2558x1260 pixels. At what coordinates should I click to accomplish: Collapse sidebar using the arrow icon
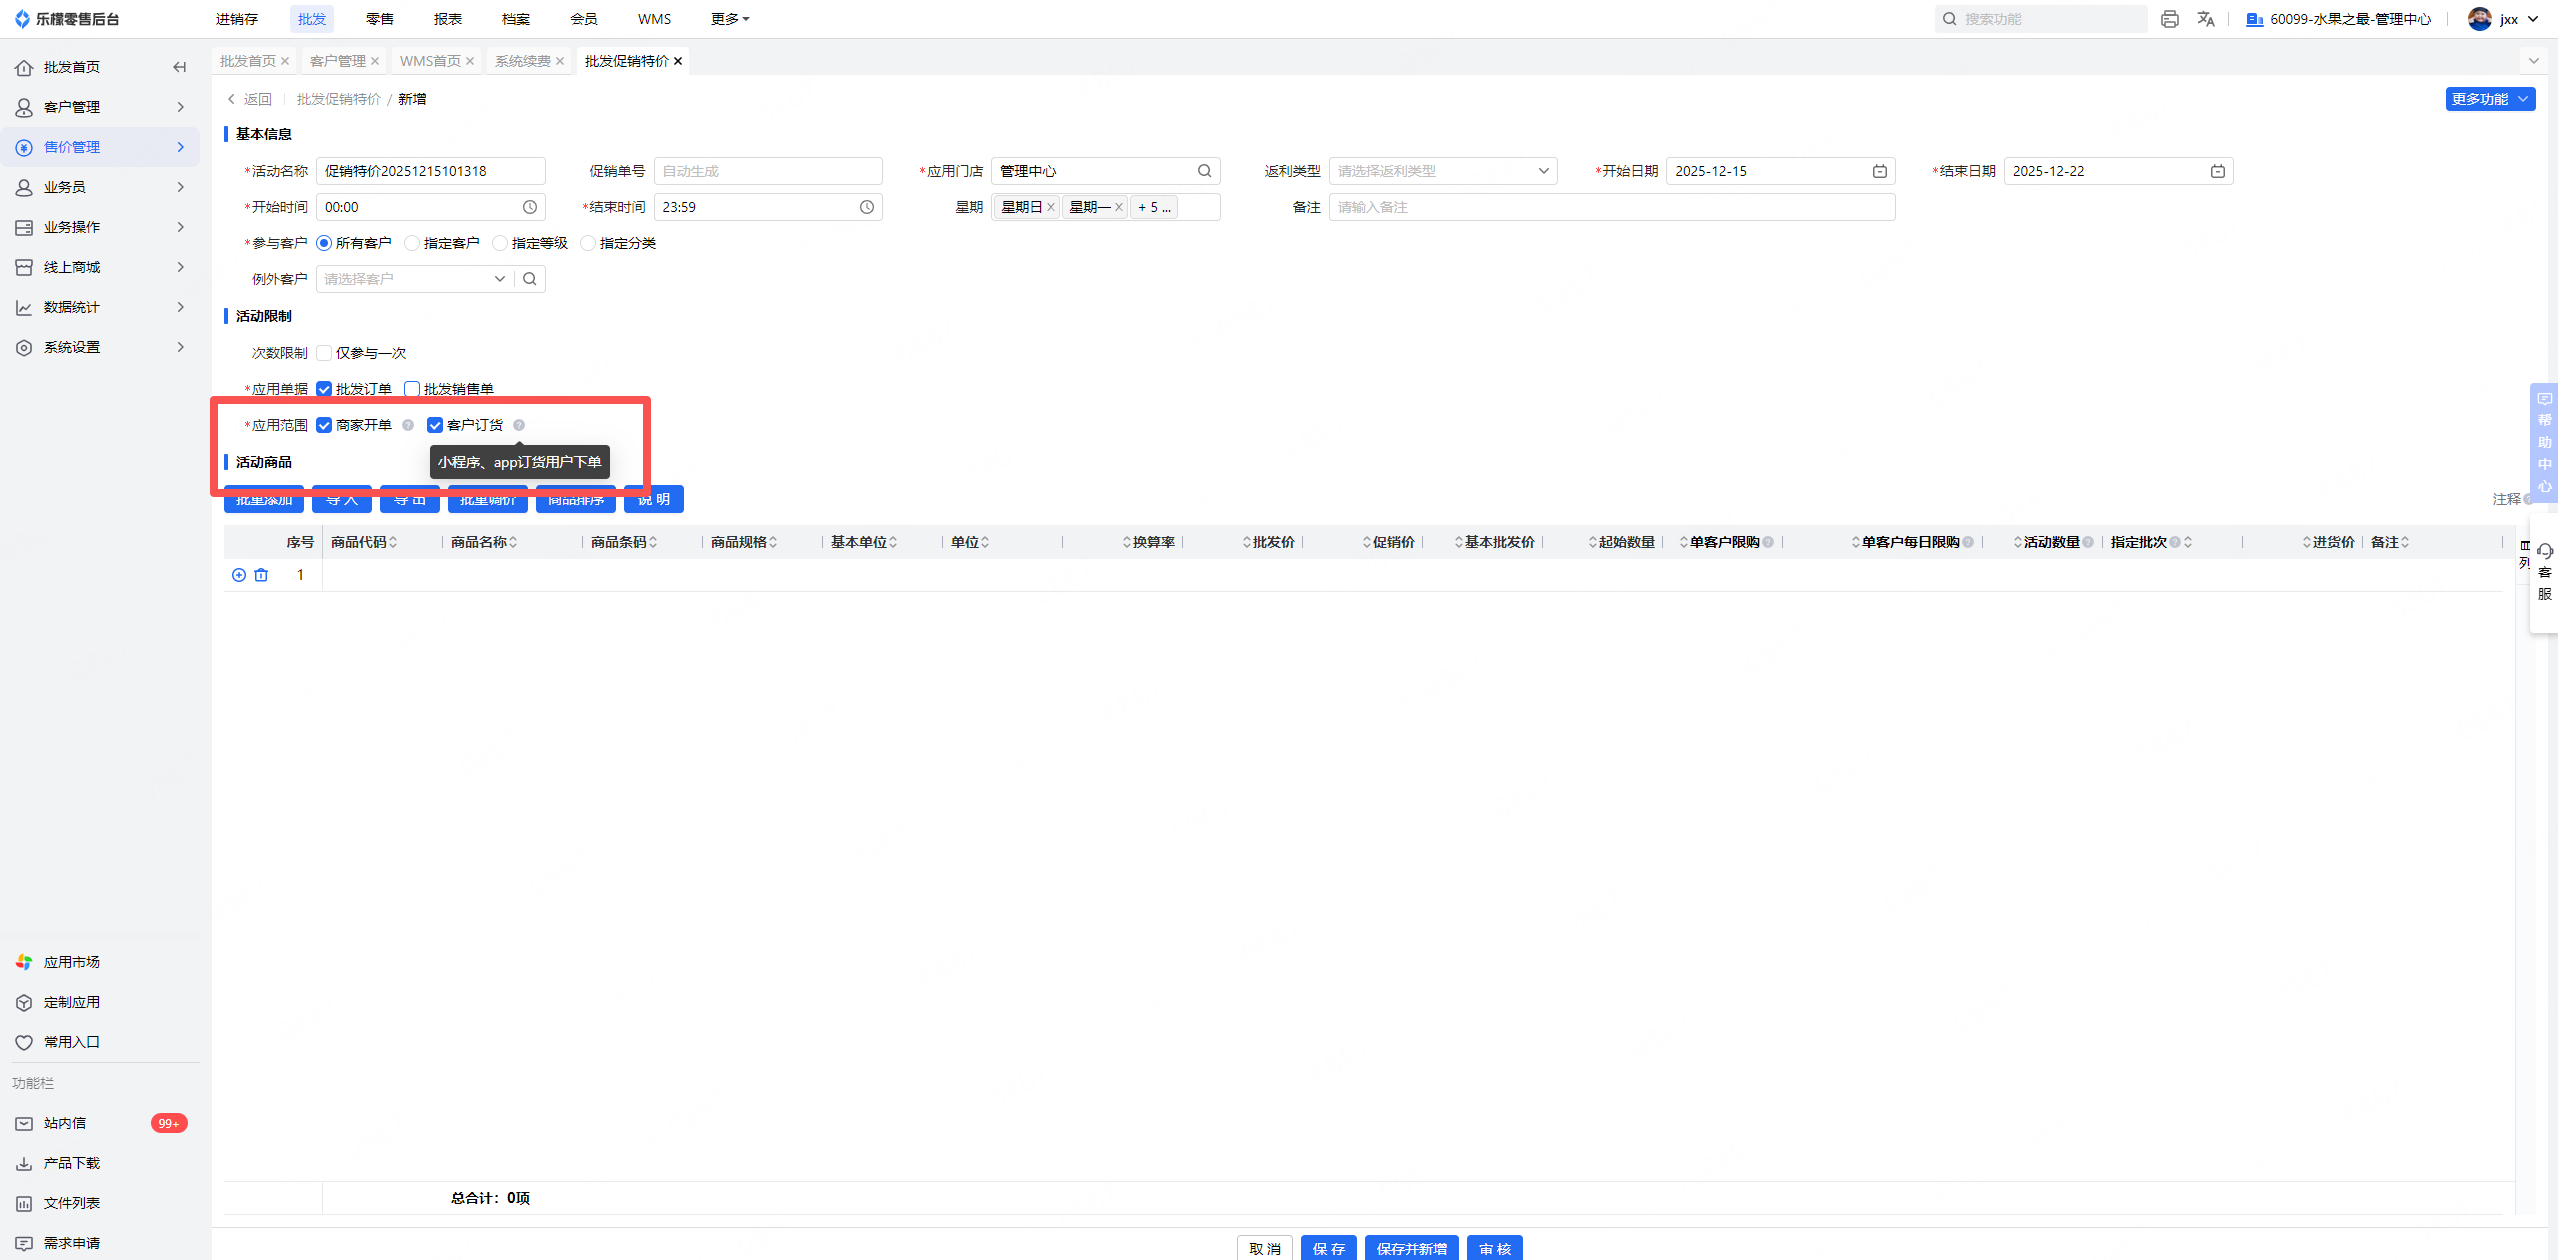tap(180, 67)
